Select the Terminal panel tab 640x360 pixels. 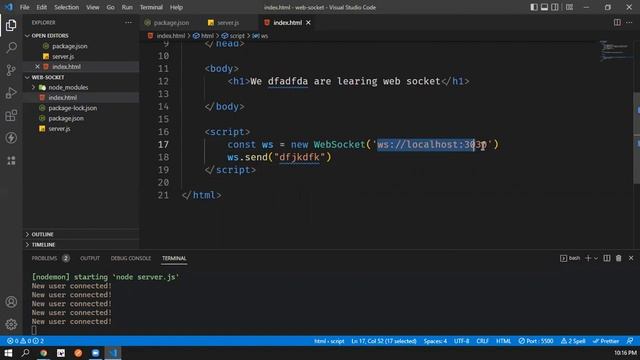point(174,258)
